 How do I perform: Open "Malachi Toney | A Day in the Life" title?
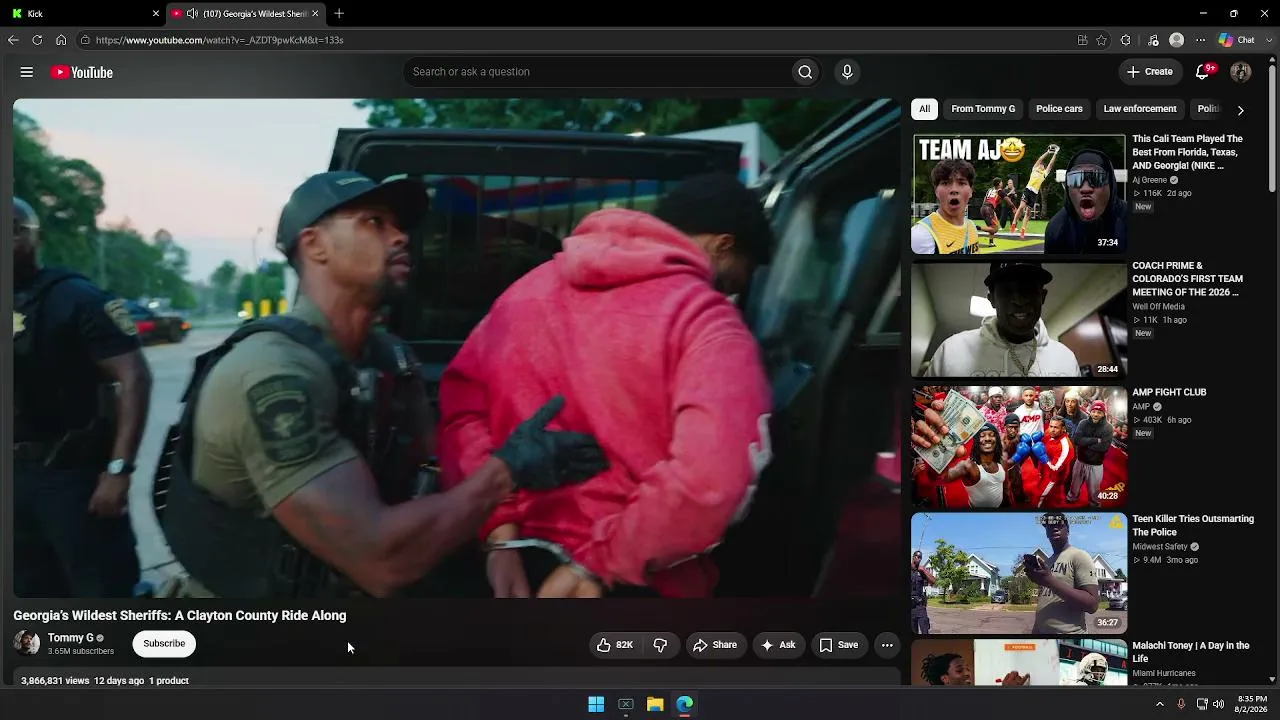point(1191,652)
